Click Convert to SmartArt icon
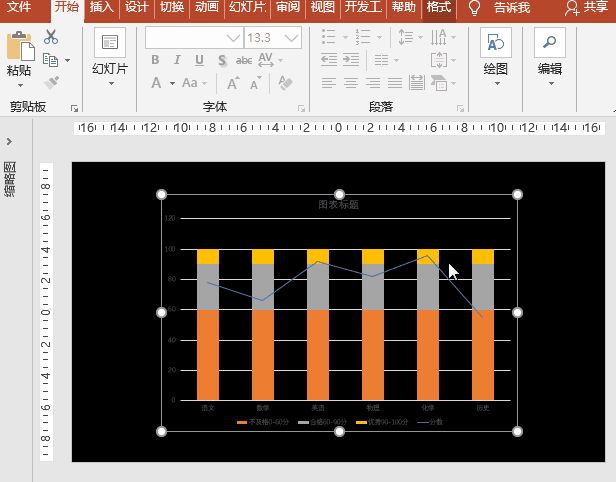 pyautogui.click(x=439, y=83)
